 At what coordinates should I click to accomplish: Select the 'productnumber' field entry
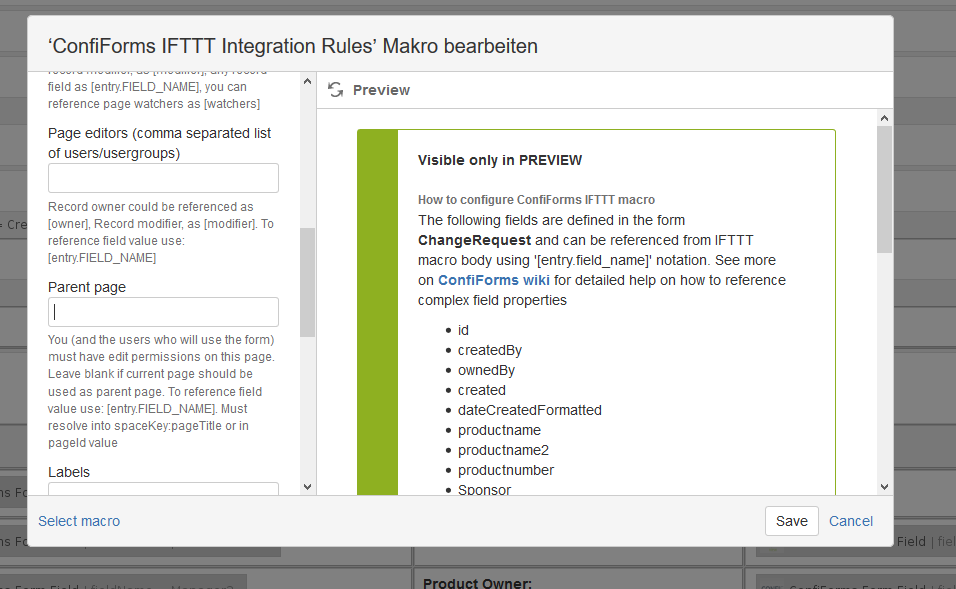point(505,471)
